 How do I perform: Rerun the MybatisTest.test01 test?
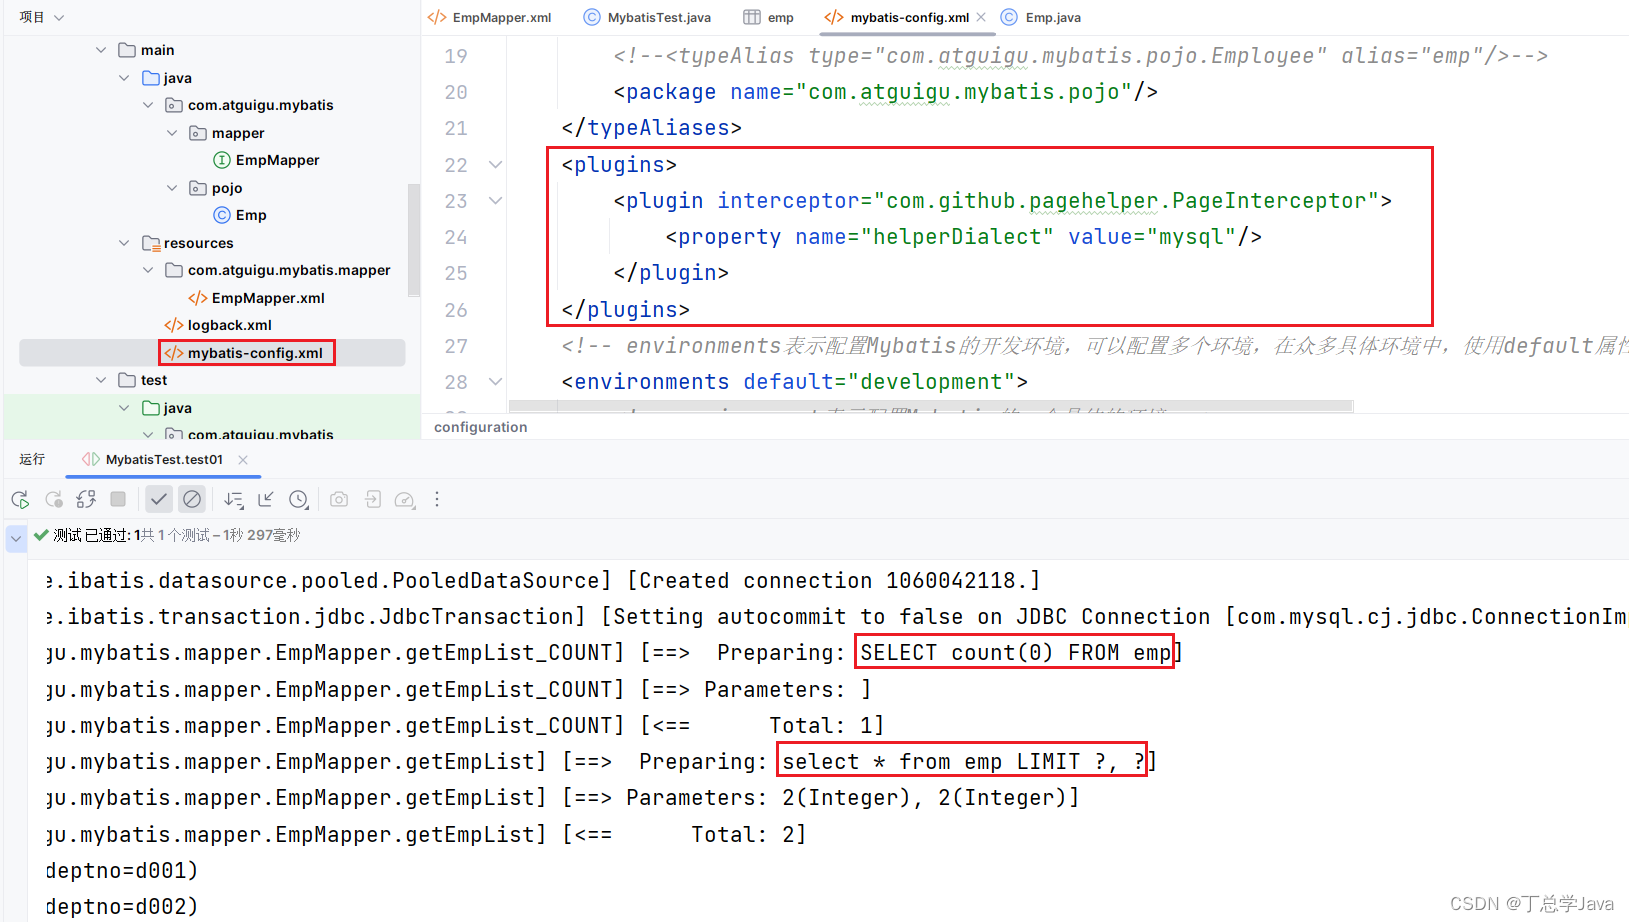coord(20,499)
